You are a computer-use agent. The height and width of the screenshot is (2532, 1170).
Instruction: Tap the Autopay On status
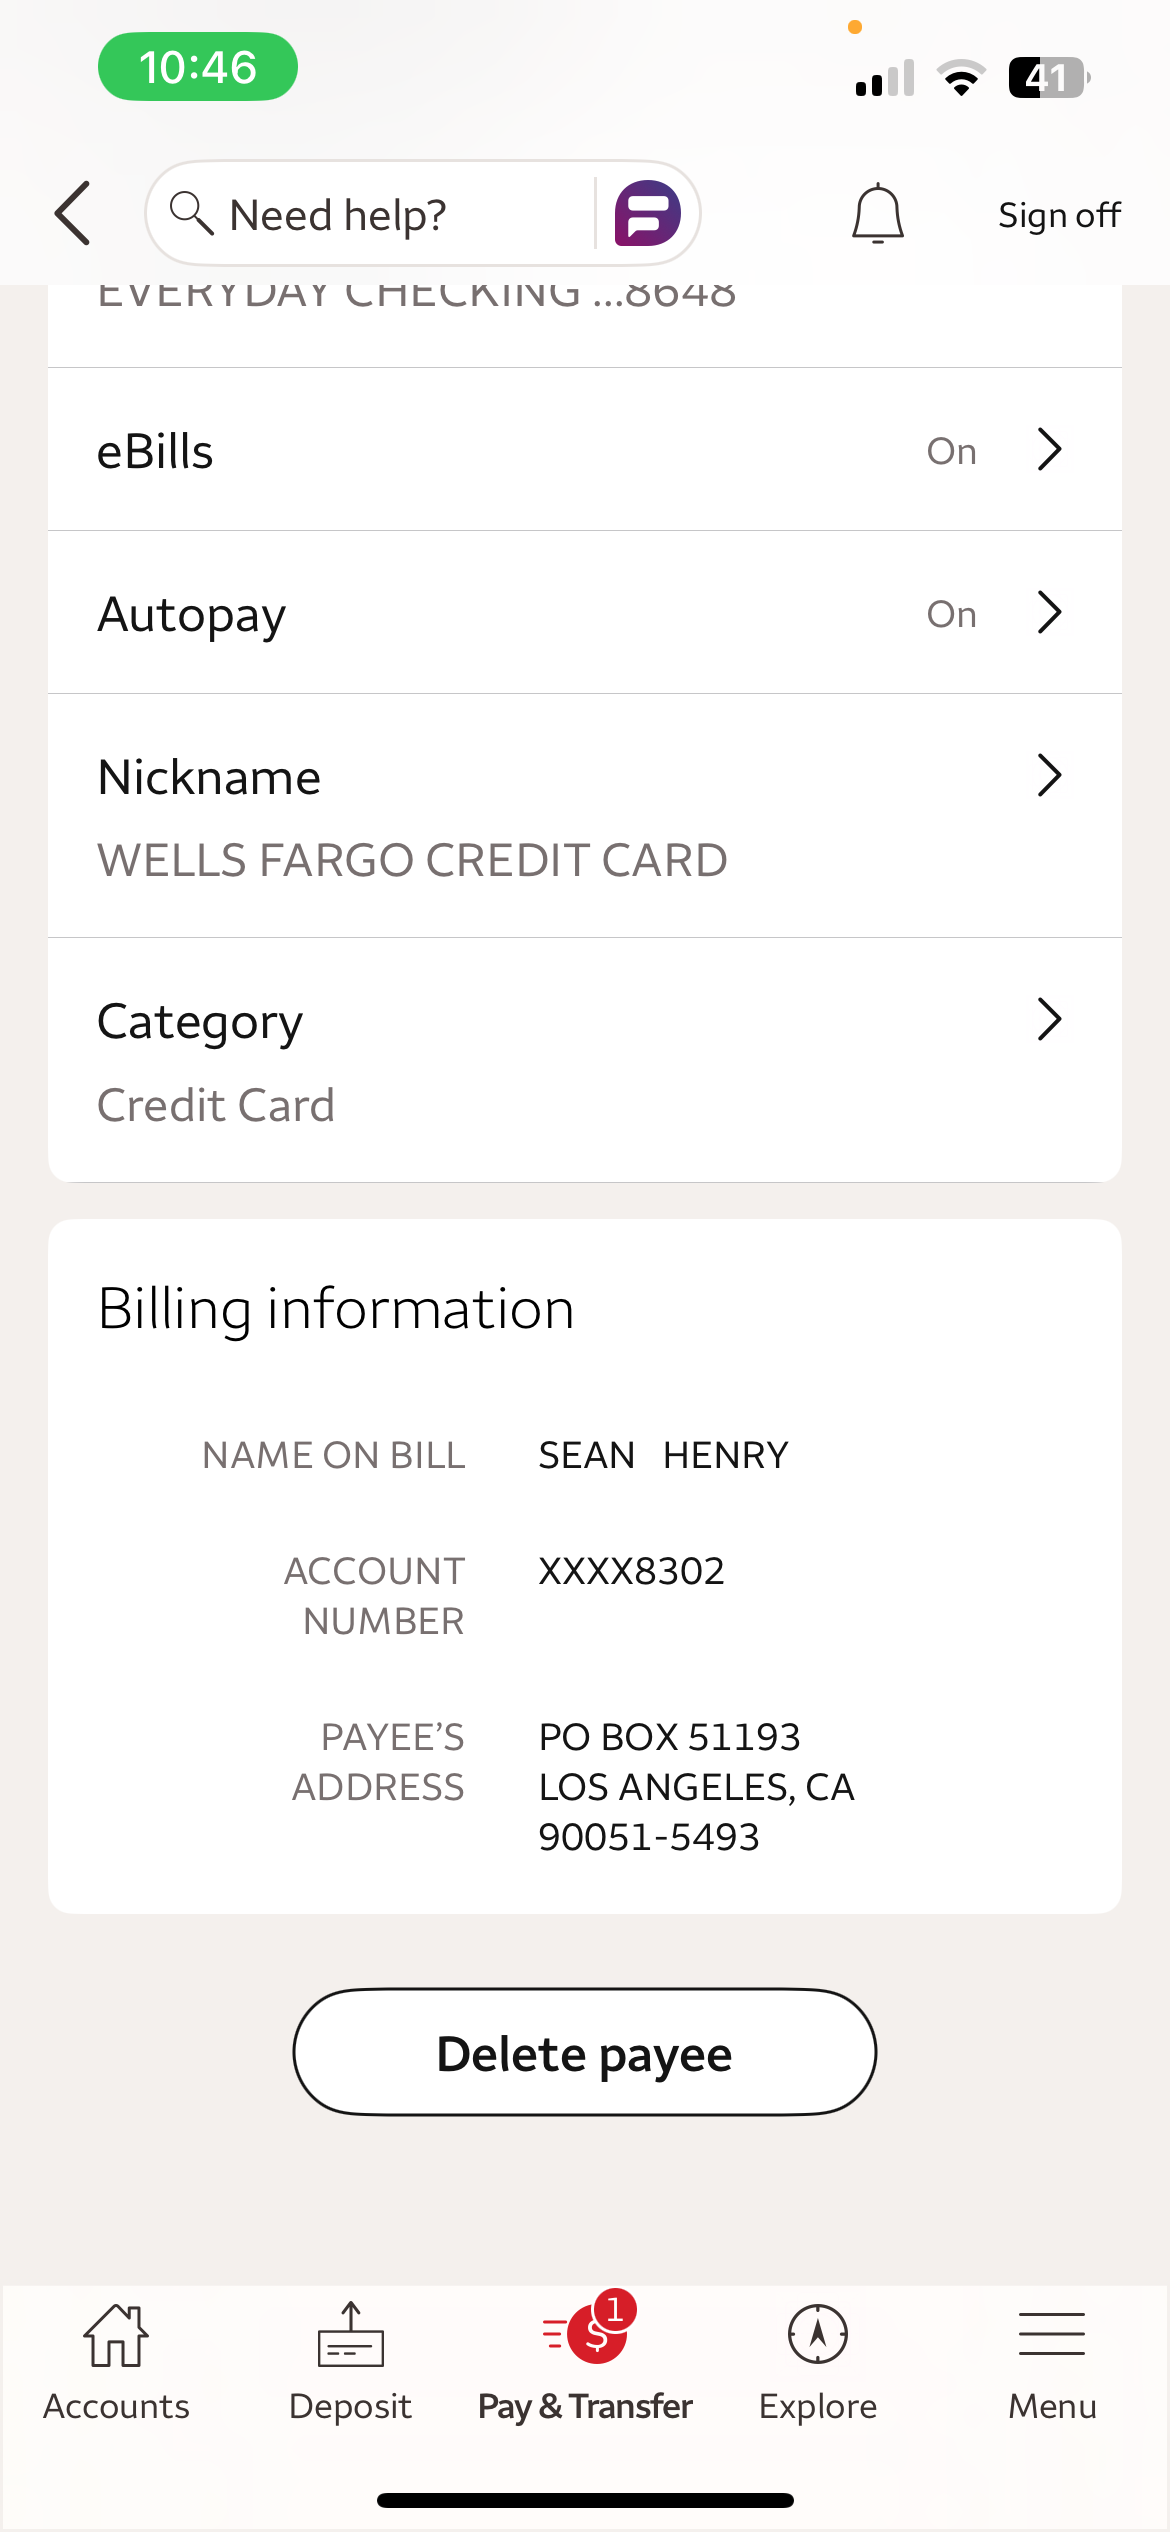pyautogui.click(x=951, y=614)
